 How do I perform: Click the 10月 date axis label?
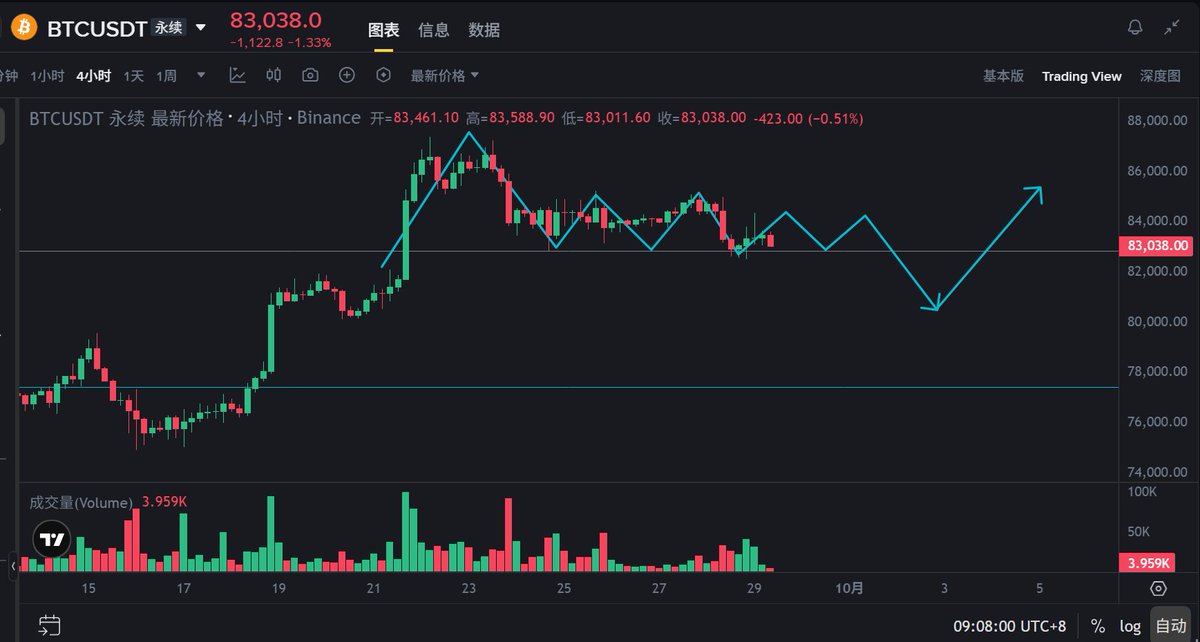[x=850, y=588]
